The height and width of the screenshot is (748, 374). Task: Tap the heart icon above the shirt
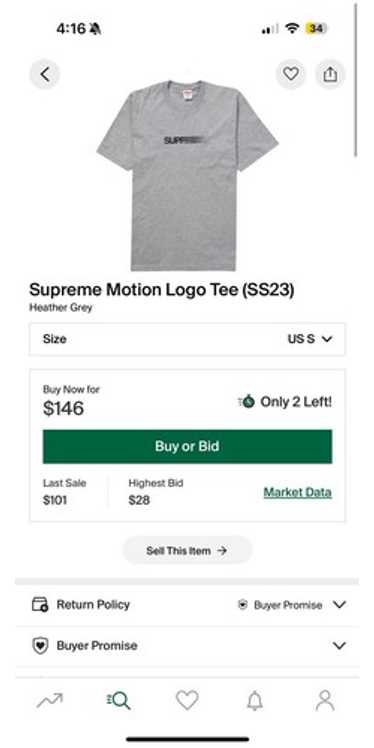291,74
